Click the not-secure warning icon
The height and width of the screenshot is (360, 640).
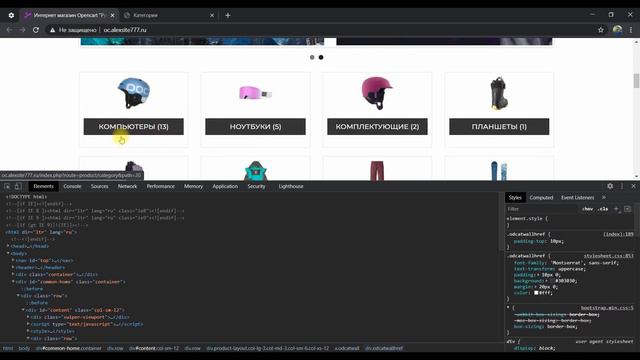(x=52, y=30)
